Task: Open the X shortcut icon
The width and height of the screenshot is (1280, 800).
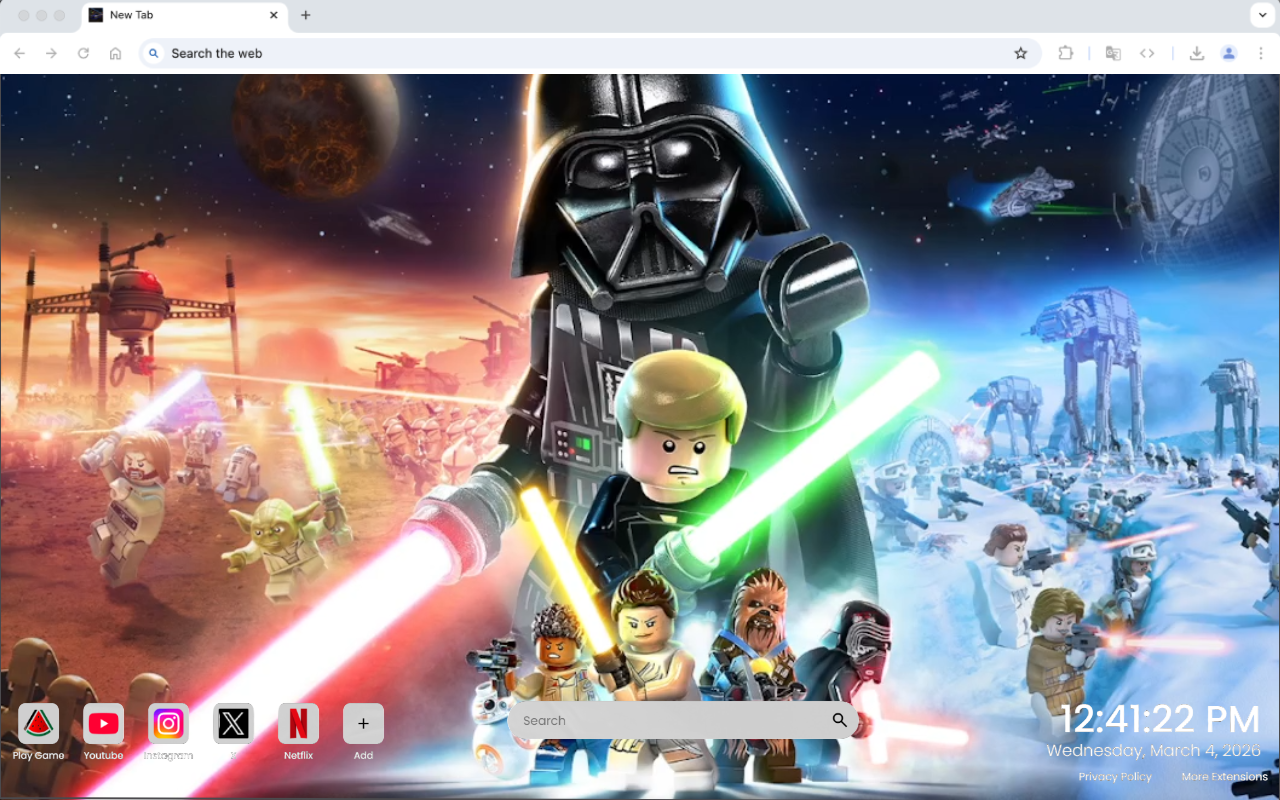Action: point(233,724)
